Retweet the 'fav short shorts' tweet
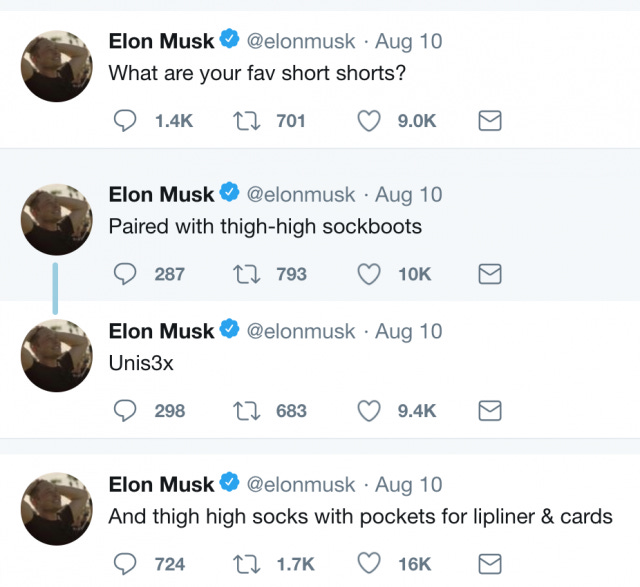The height and width of the screenshot is (587, 640). click(x=244, y=121)
